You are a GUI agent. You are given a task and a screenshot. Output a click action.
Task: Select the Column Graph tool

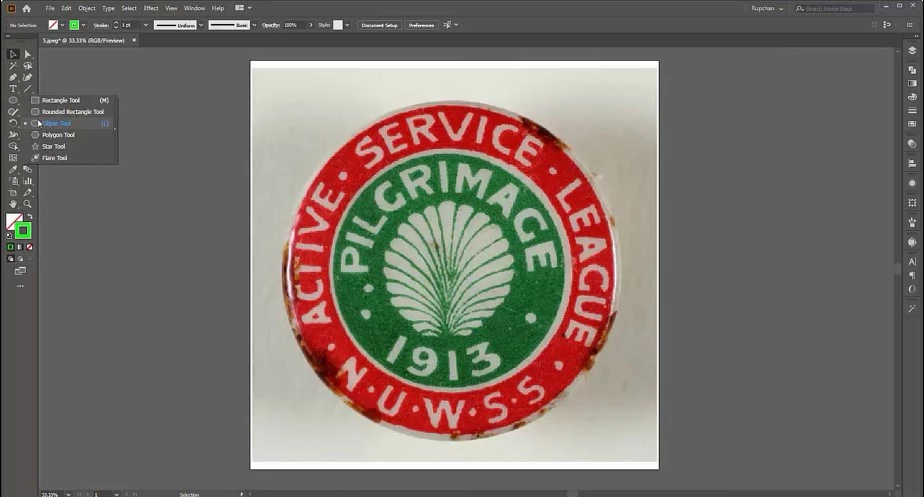27,181
